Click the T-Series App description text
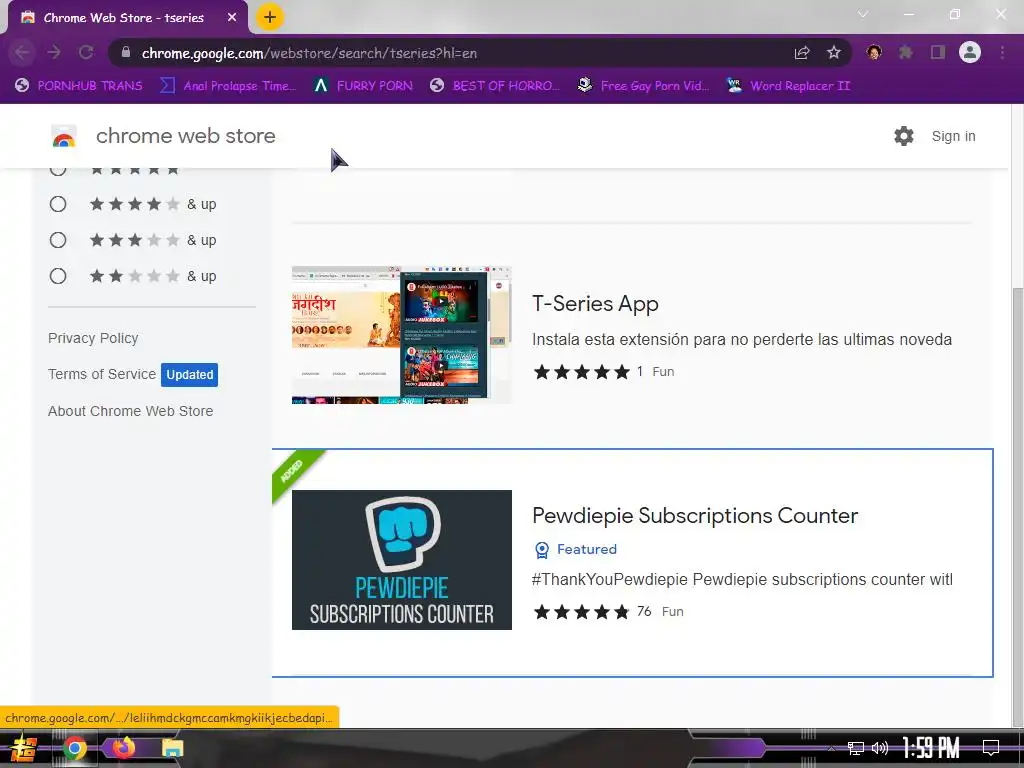This screenshot has width=1024, height=768. [742, 340]
